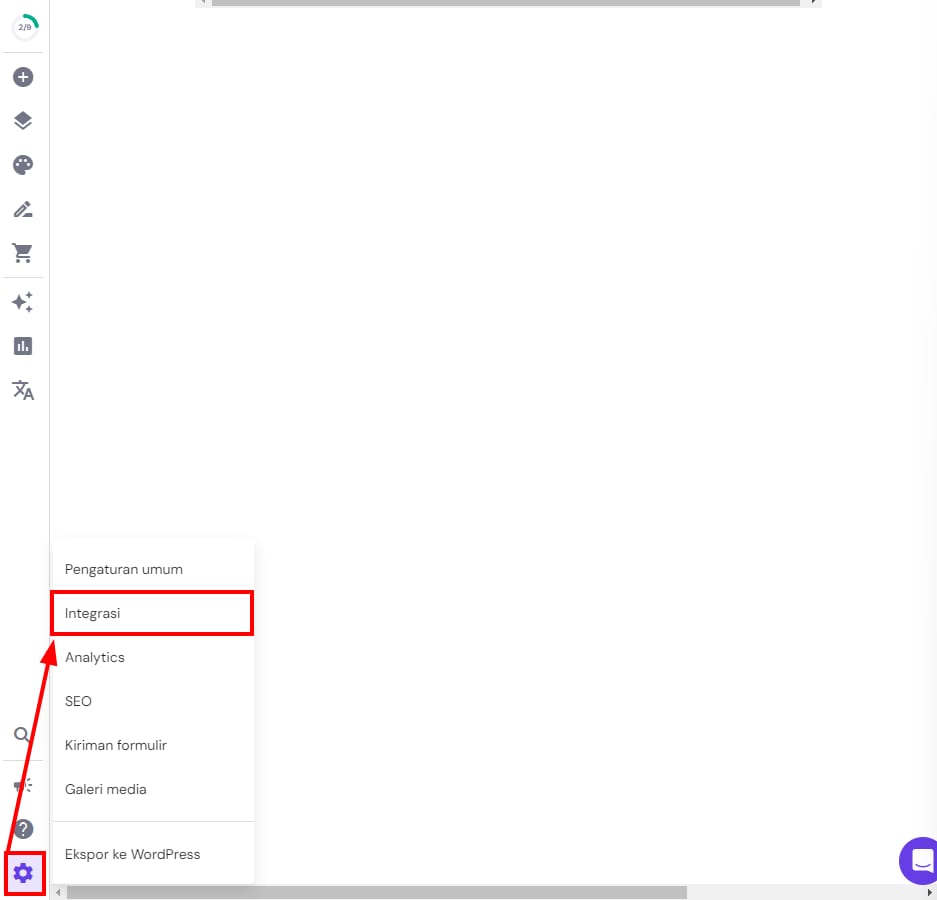Open the 2/9 progress checklist indicator
Screen dimensions: 937x900
[24, 27]
